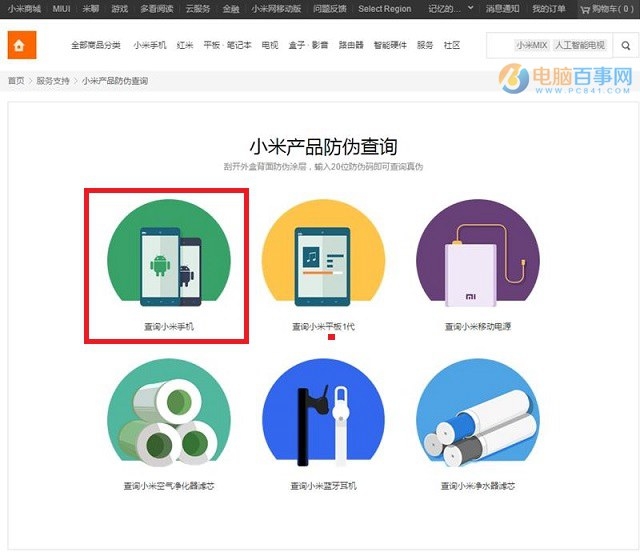Click 首页 breadcrumb link

[x=16, y=81]
